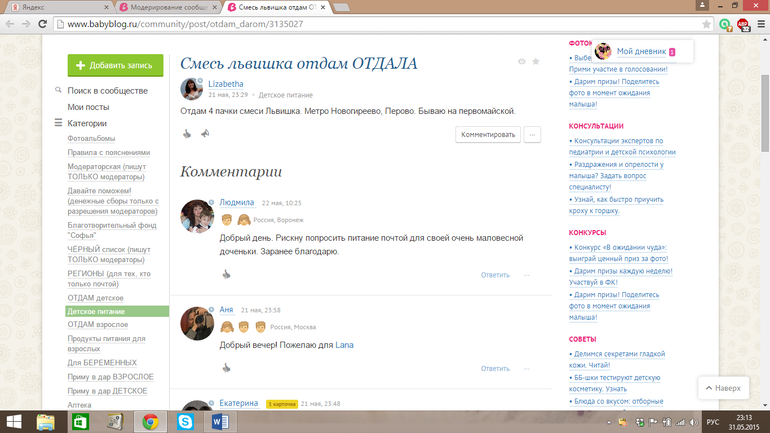Open Поиск в сообществе search
This screenshot has width=770, height=433.
[107, 91]
